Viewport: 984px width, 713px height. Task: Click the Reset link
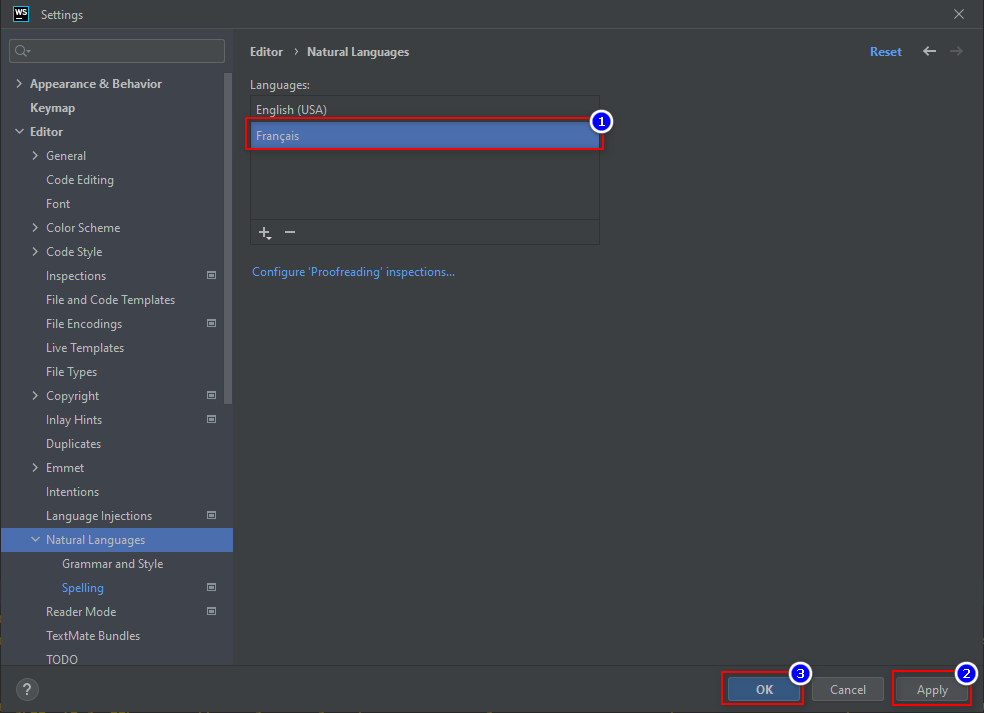(x=885, y=52)
